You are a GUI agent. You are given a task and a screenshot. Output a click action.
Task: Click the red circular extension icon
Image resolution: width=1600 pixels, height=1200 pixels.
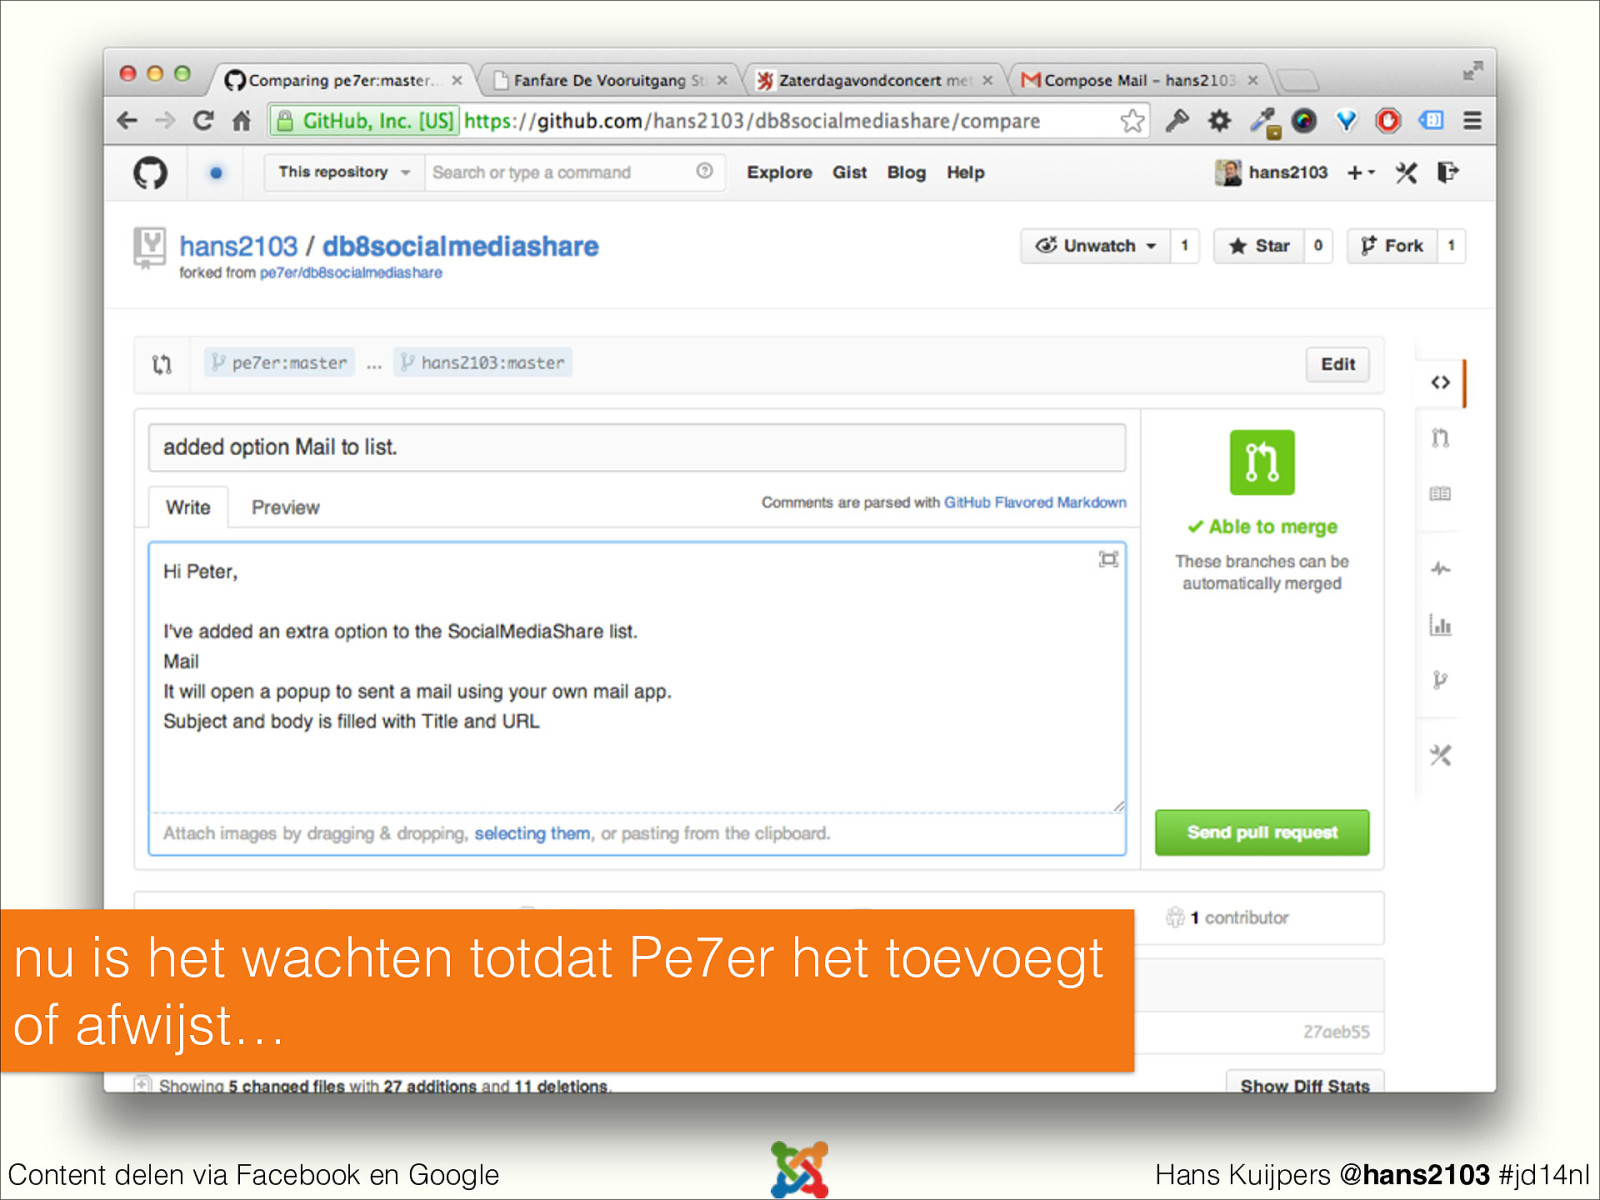tap(1388, 121)
